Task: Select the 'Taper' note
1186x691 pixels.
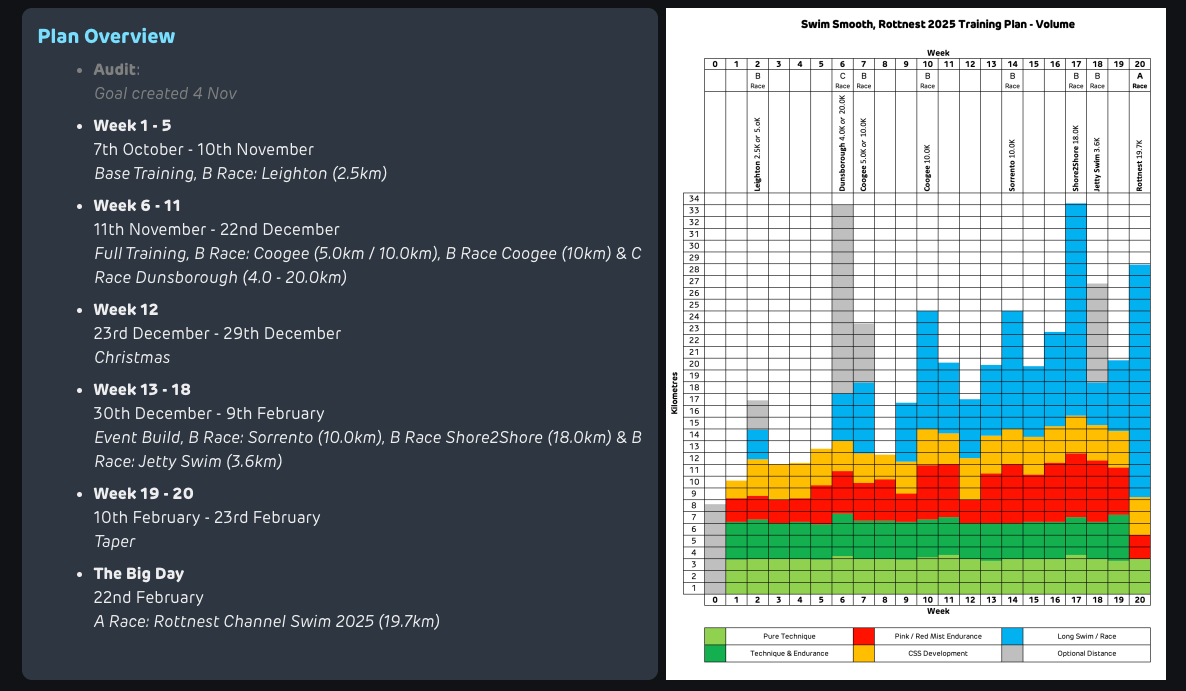Action: coord(114,542)
